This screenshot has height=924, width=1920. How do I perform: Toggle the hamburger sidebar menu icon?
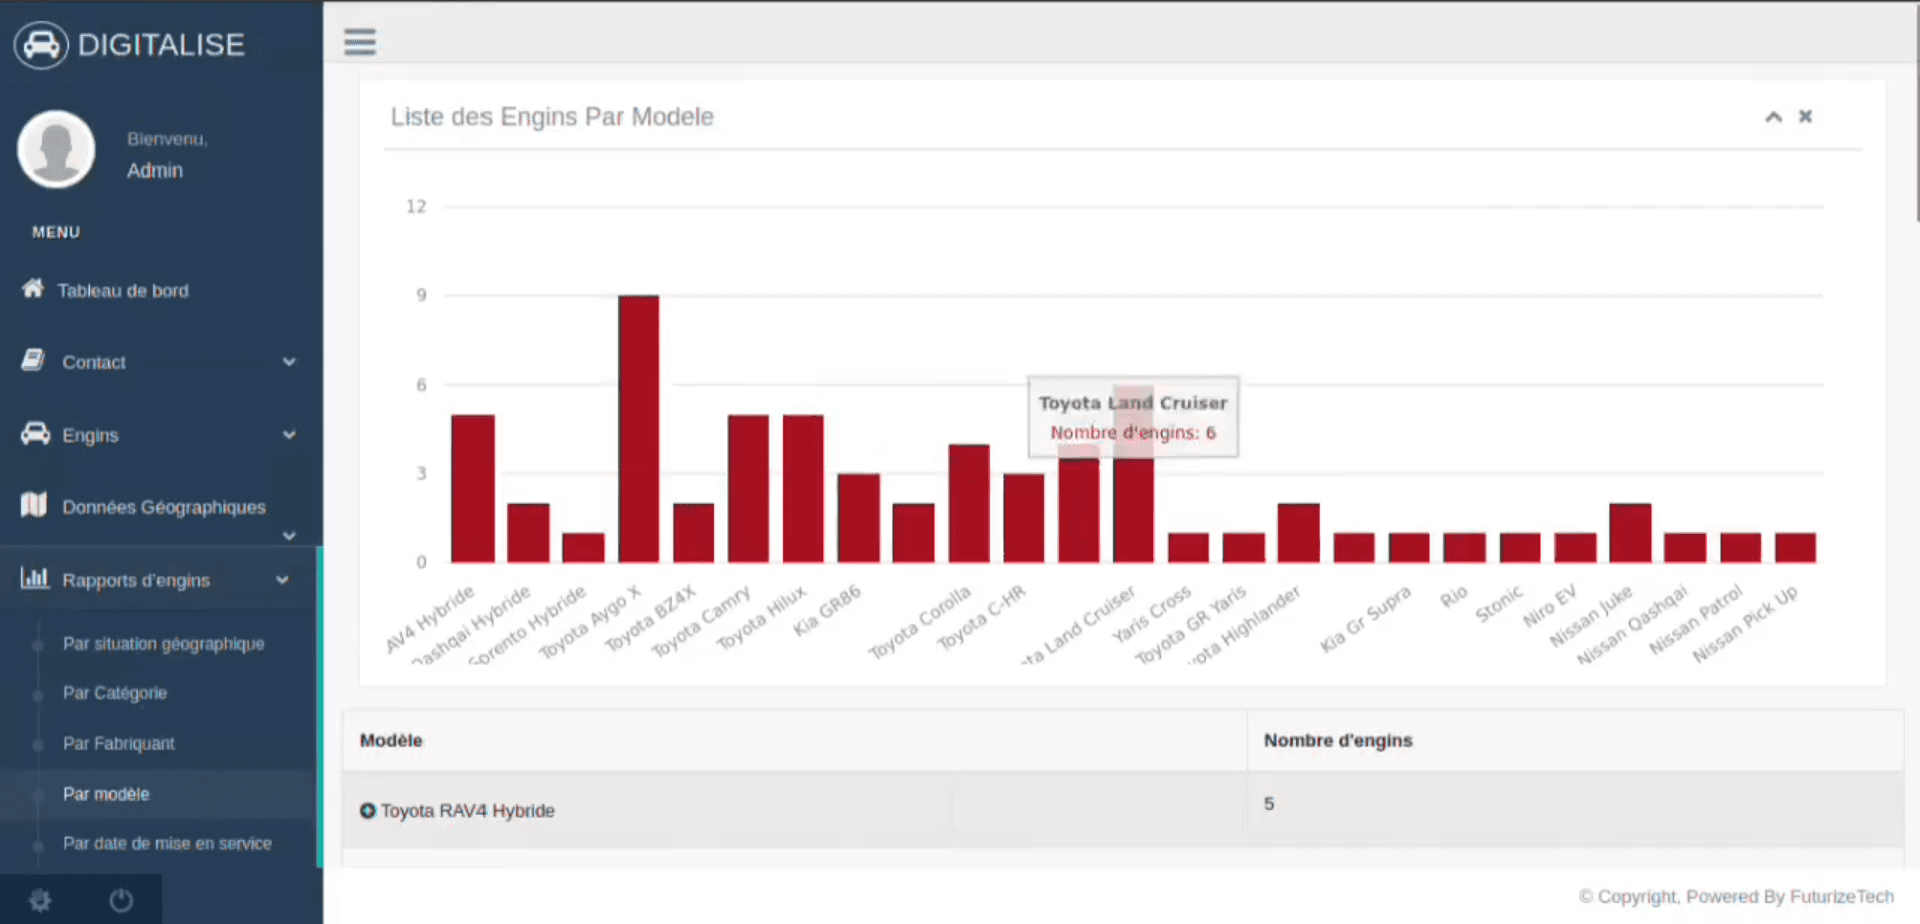click(x=360, y=42)
